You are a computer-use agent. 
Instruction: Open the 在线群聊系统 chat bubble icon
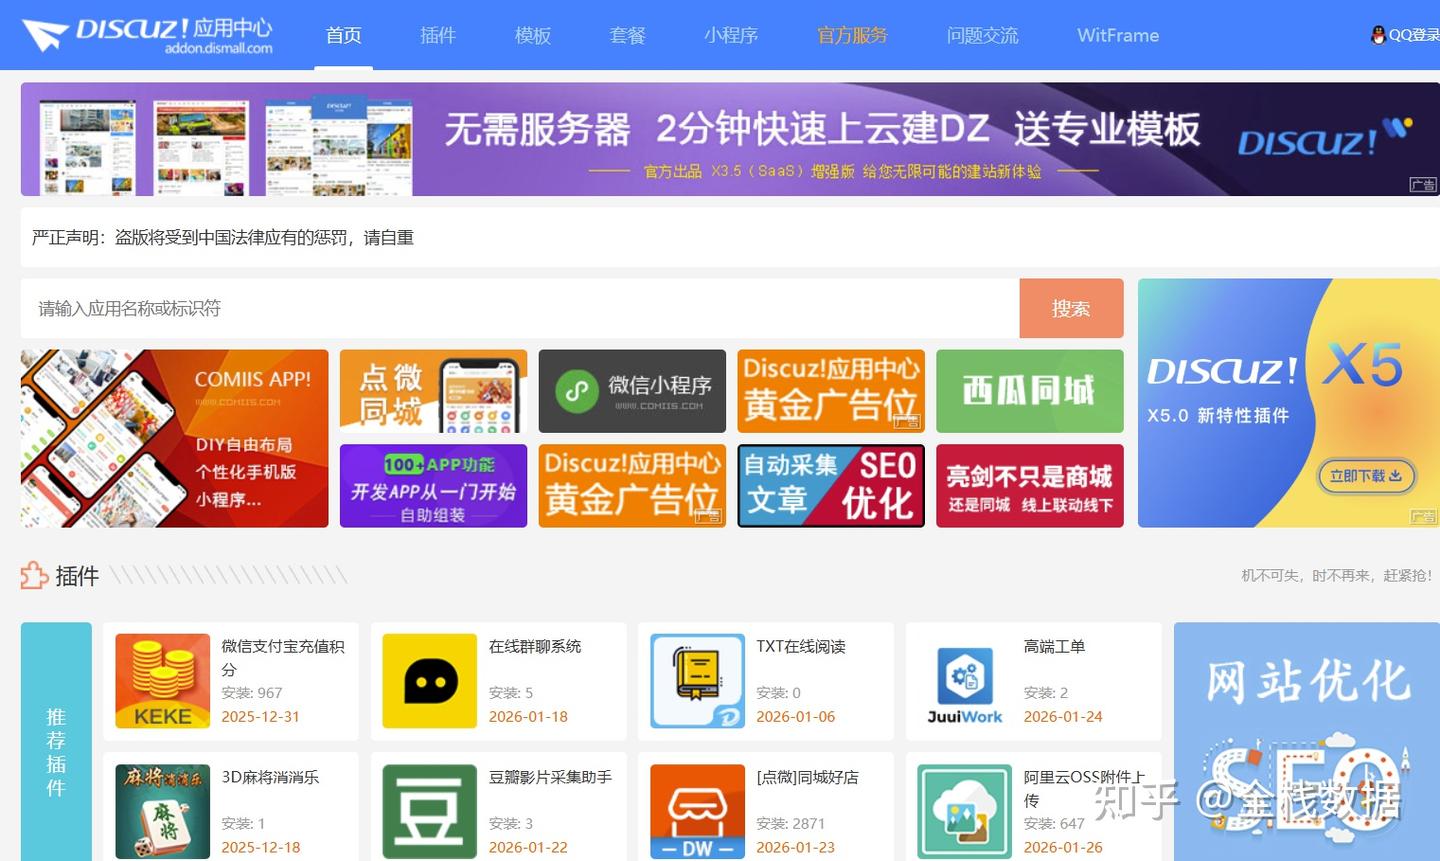click(x=430, y=680)
